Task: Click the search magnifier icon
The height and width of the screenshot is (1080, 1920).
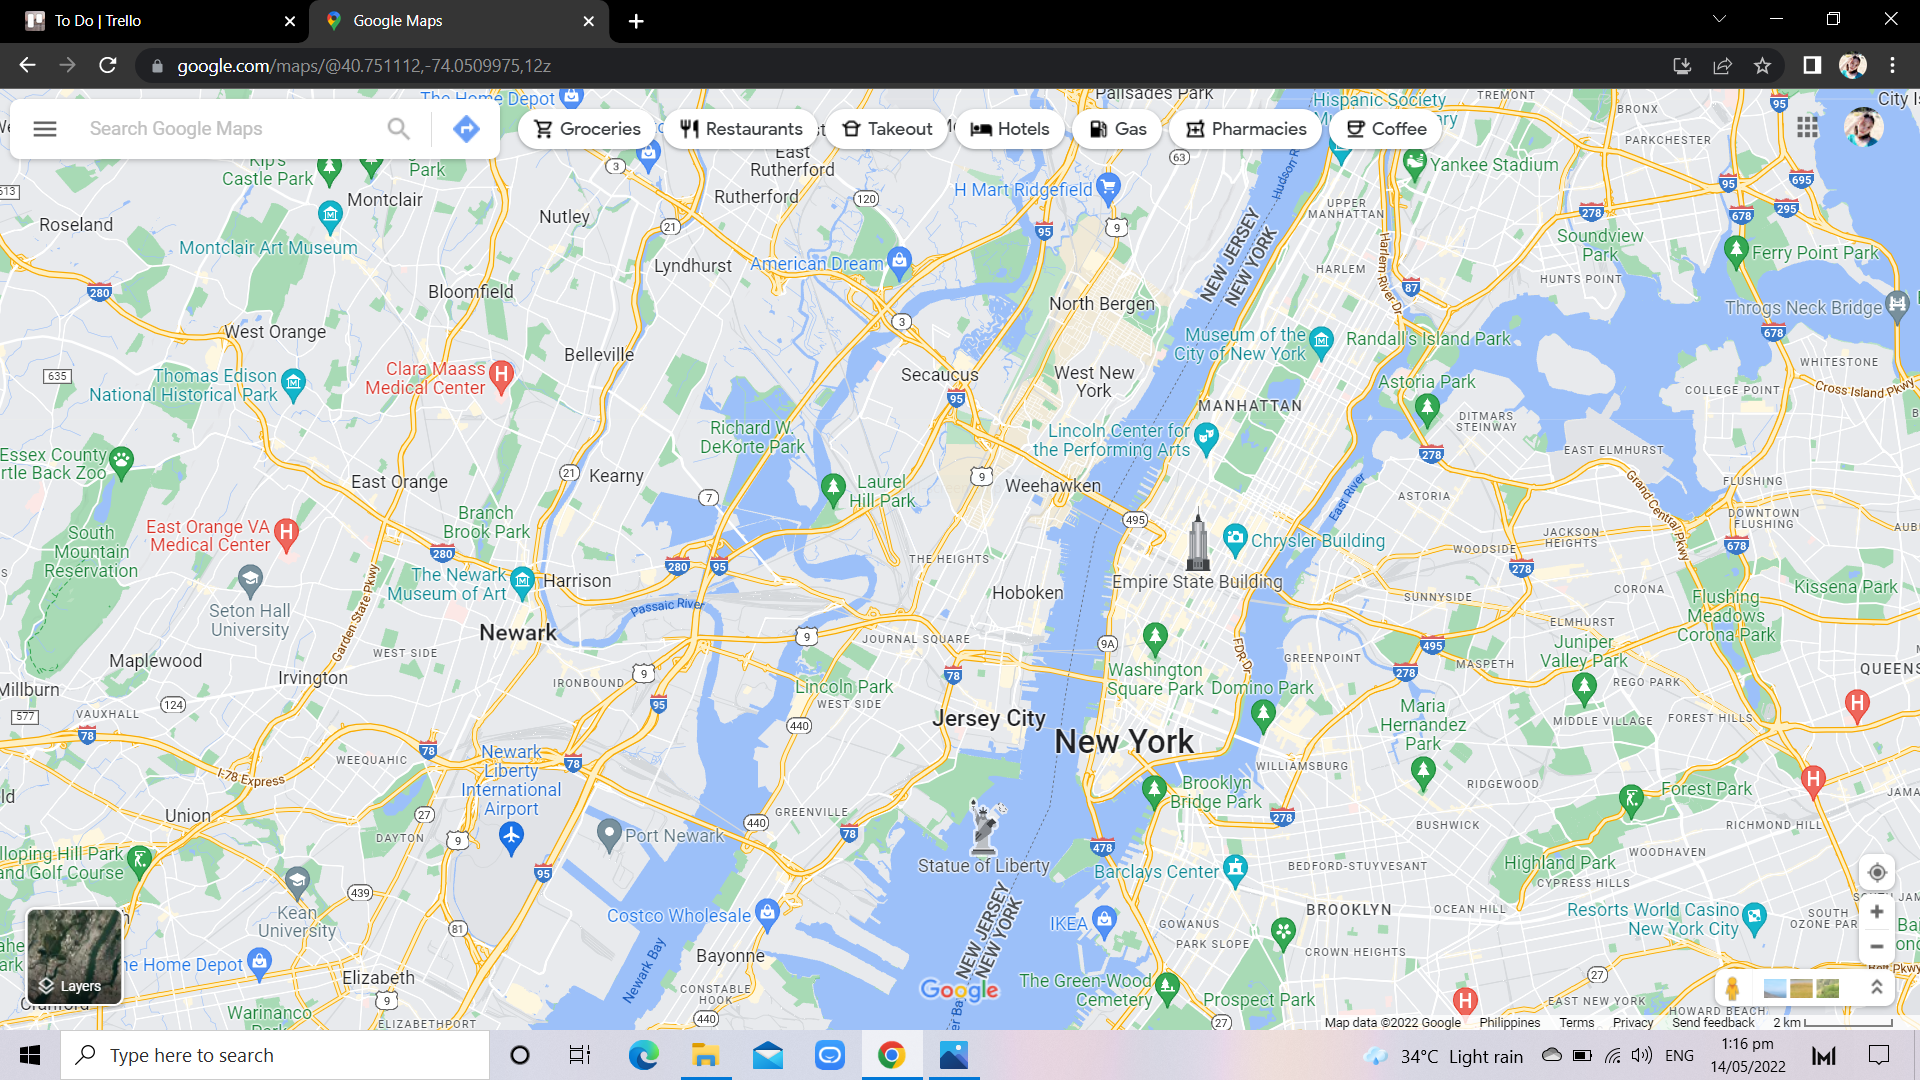Action: (x=398, y=129)
